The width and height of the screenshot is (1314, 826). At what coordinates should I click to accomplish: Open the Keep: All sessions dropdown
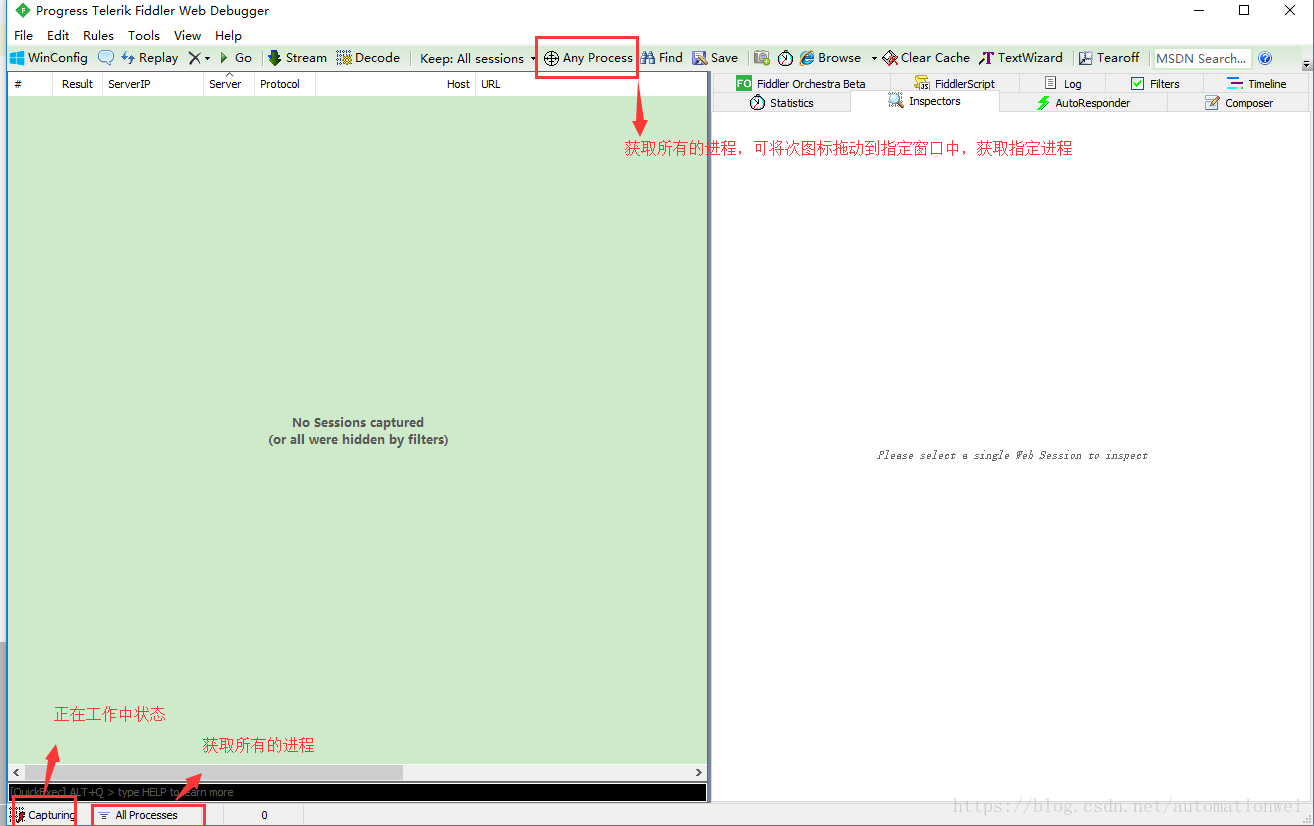tap(478, 58)
